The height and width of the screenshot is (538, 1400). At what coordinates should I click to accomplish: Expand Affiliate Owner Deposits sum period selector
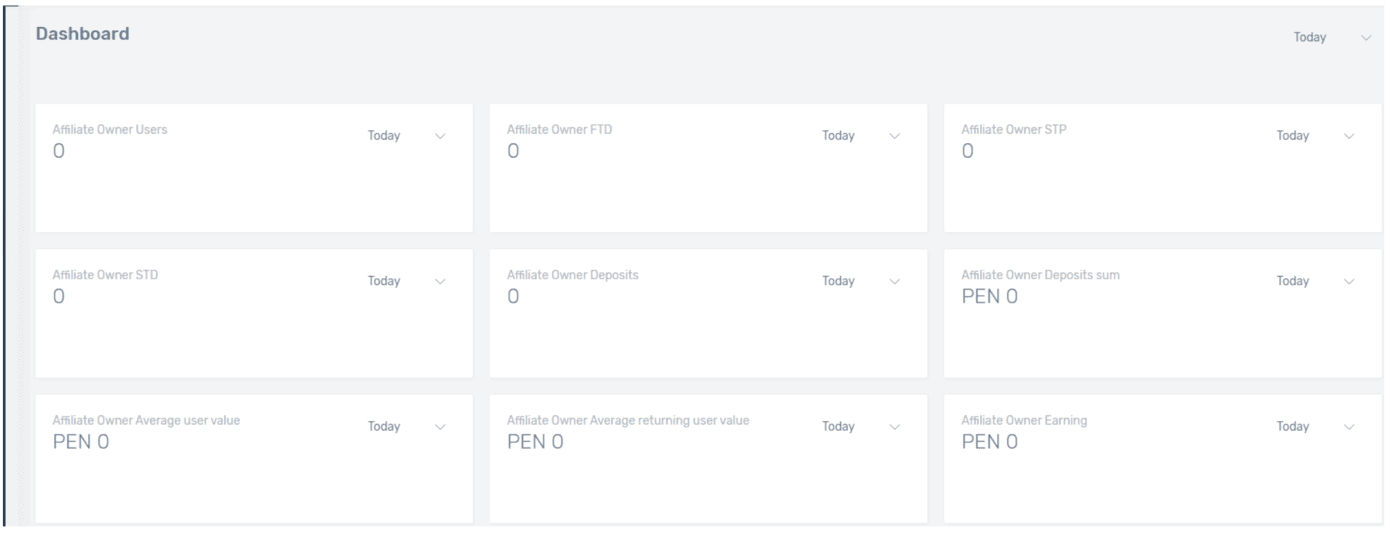coord(1293,281)
